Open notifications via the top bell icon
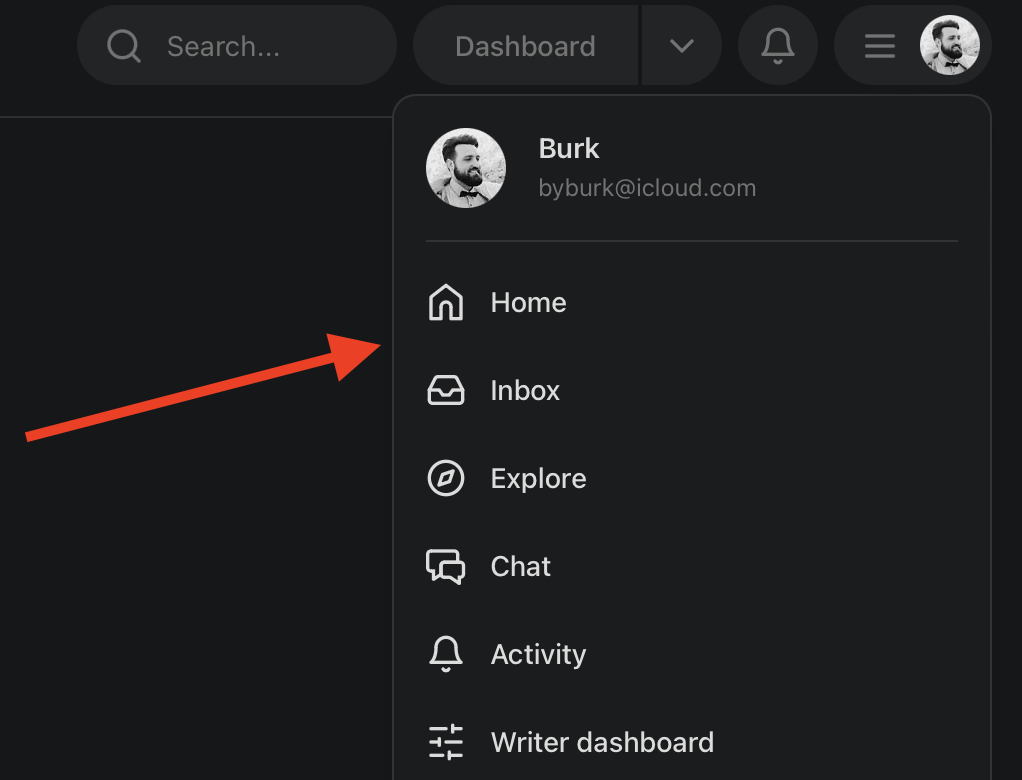 pyautogui.click(x=778, y=46)
